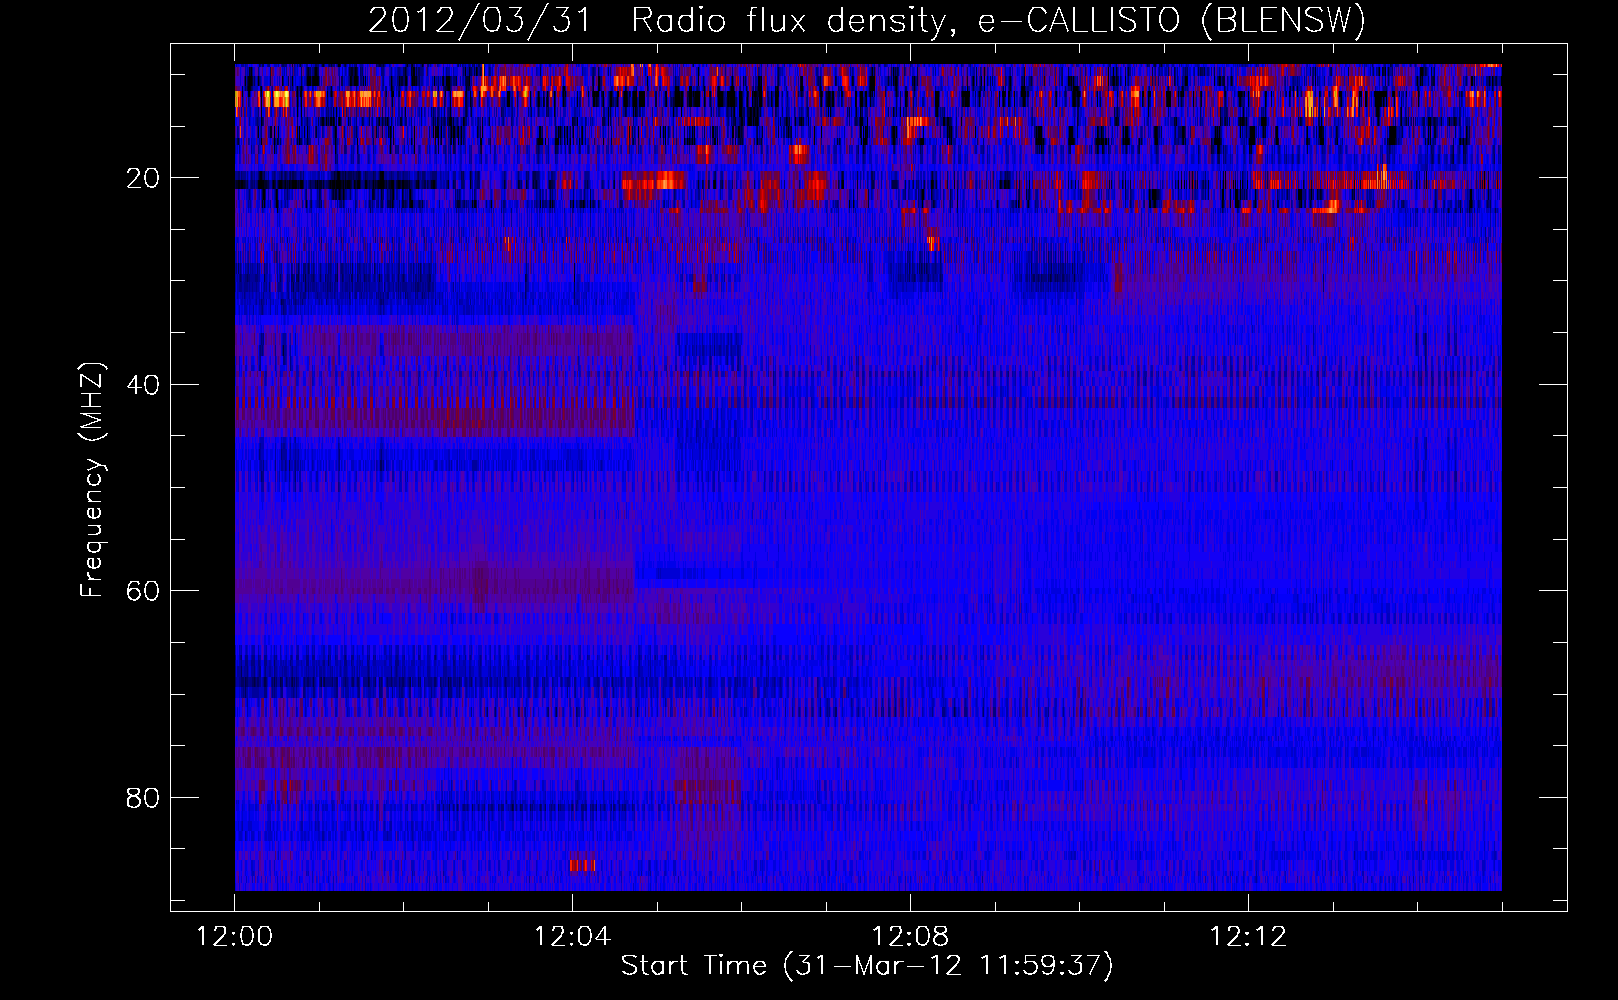Click the '20' frequency tick label
The width and height of the screenshot is (1618, 1000).
(x=143, y=179)
